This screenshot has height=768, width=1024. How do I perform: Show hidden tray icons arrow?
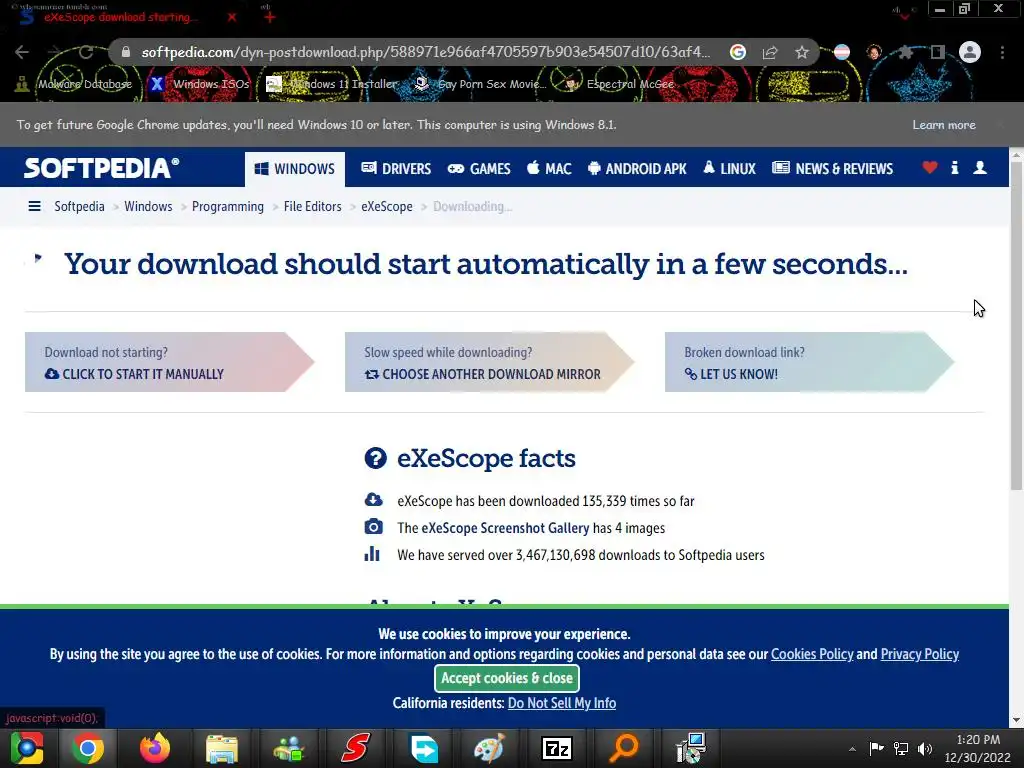[852, 749]
